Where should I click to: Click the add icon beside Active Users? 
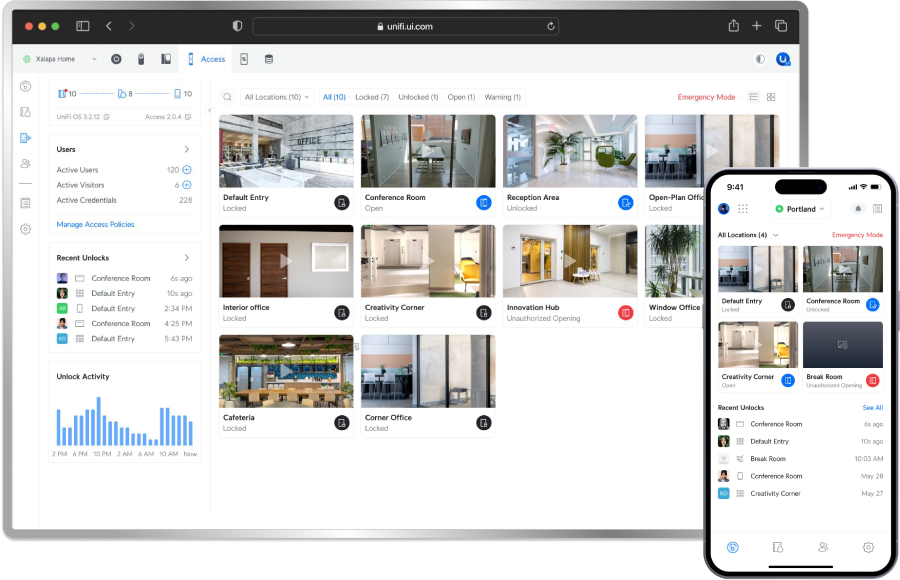click(x=187, y=170)
